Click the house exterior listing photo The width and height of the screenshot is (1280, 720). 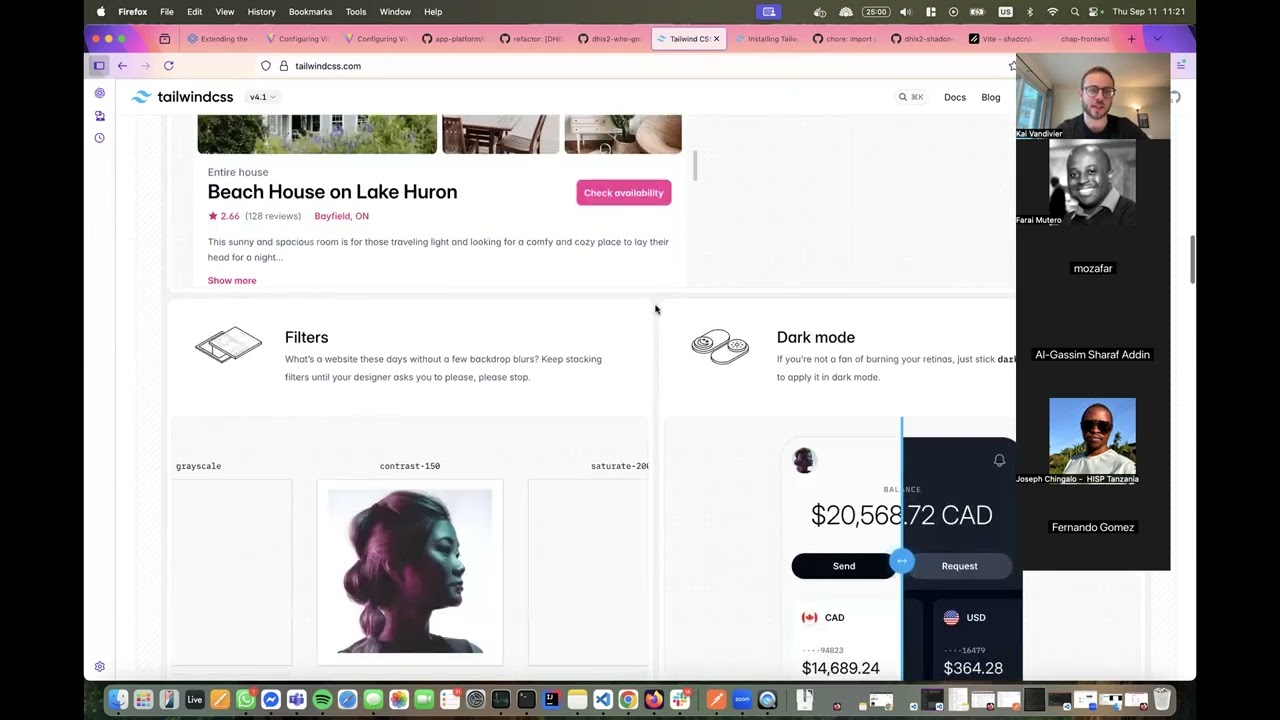coord(317,134)
